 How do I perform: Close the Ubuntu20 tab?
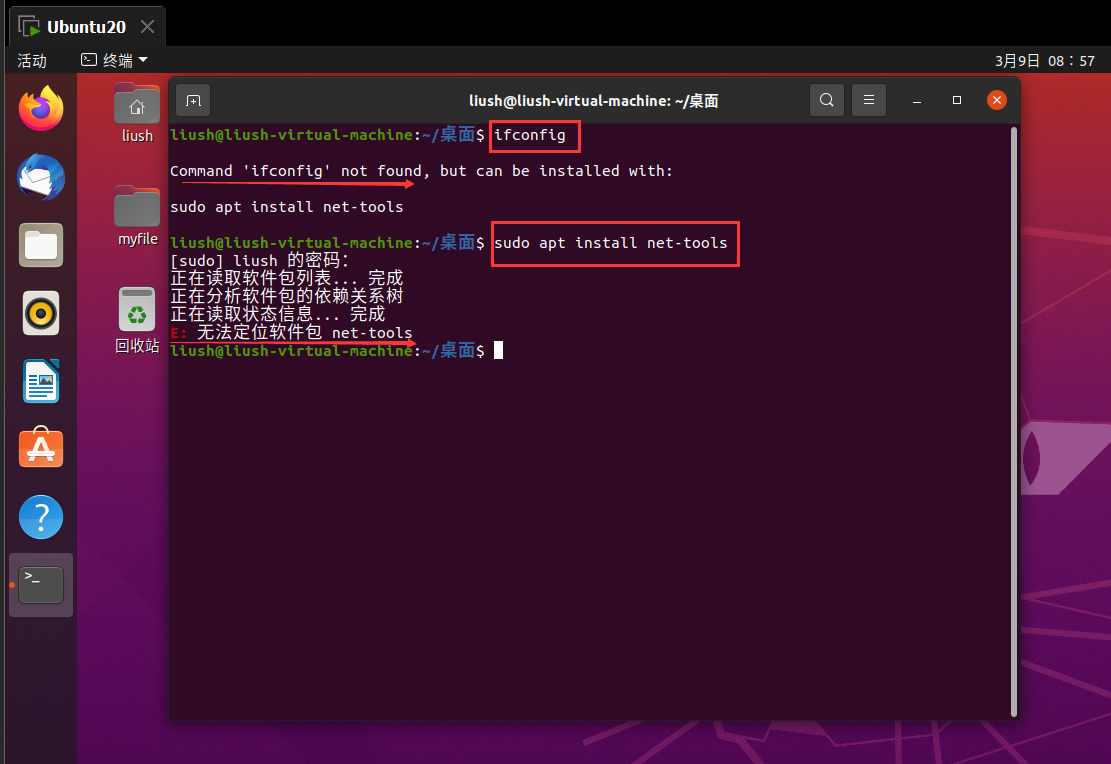149,25
